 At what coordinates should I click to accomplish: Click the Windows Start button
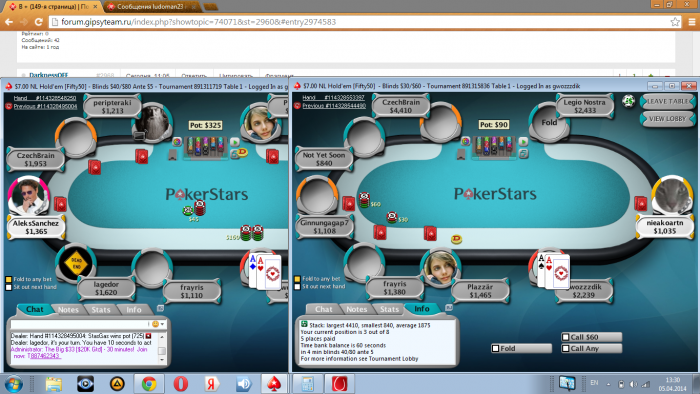tap(13, 384)
